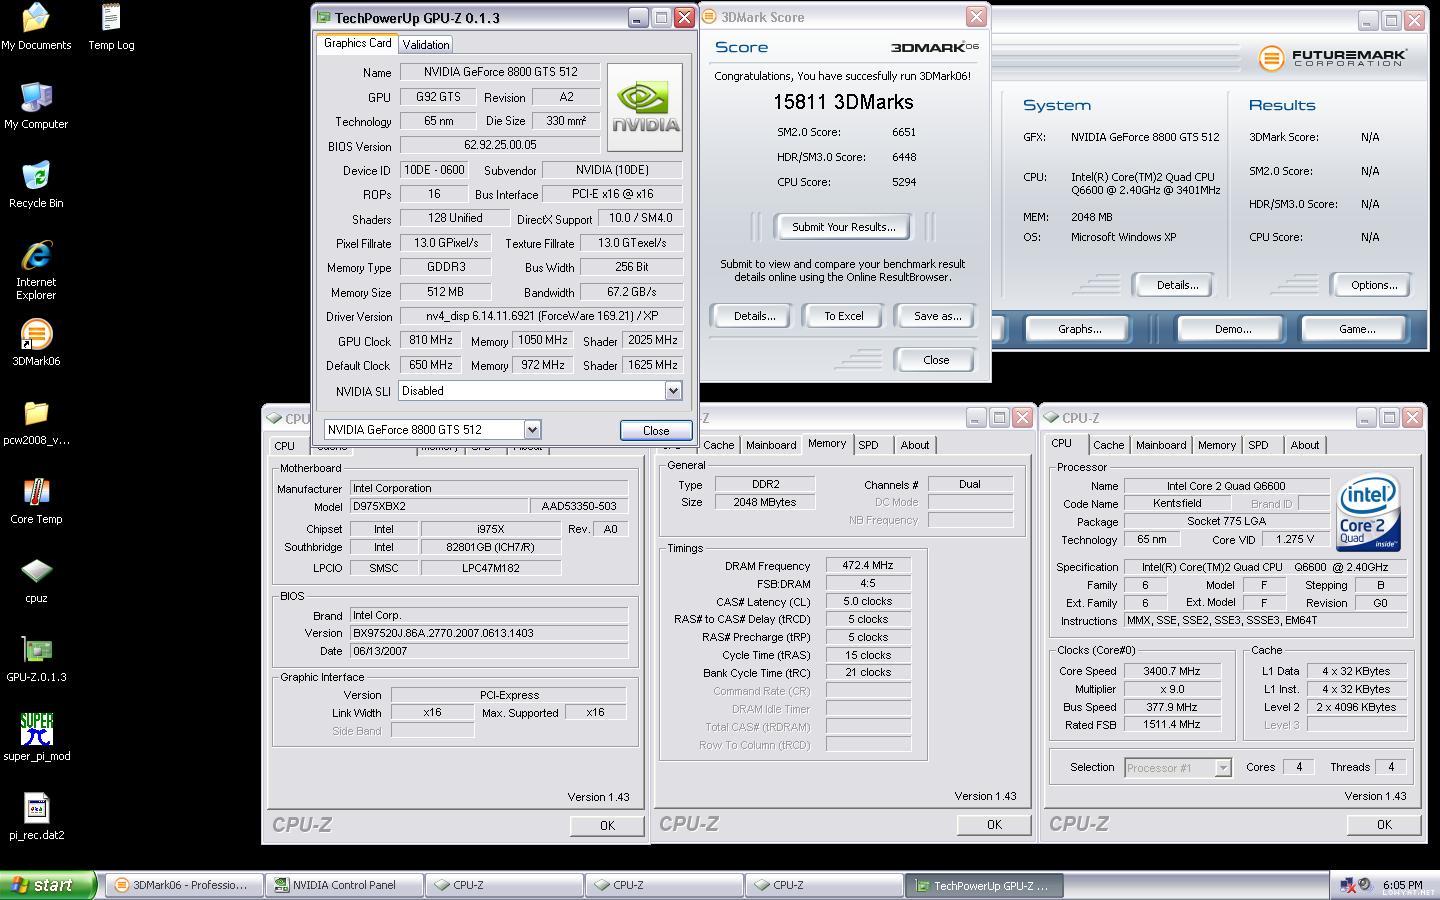Click OK in left CPU-Z window
Viewport: 1440px width, 900px height.
coord(607,825)
